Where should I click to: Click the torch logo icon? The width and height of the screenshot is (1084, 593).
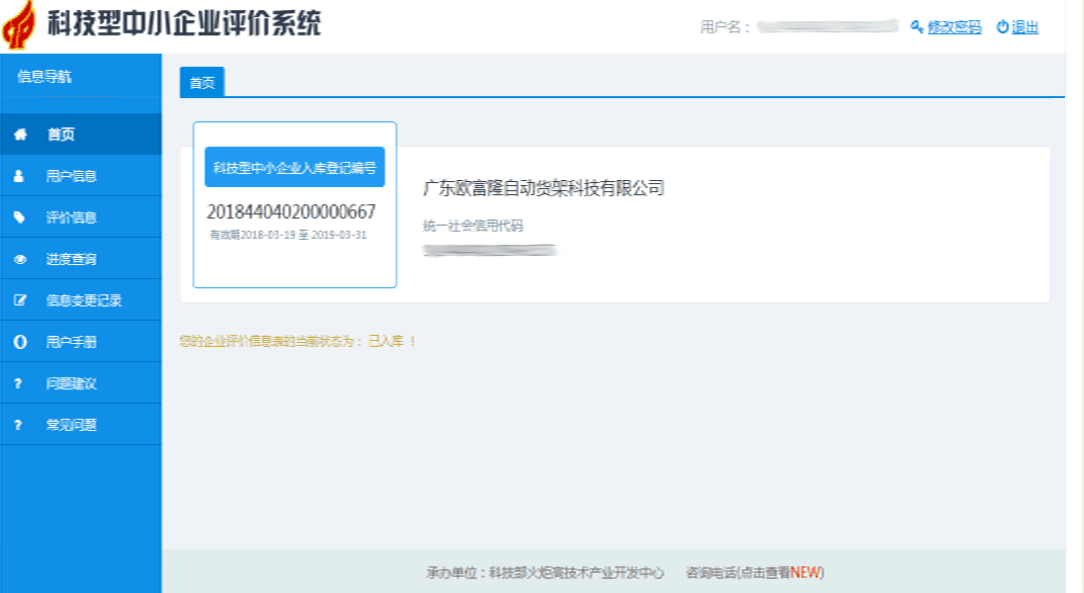point(19,25)
